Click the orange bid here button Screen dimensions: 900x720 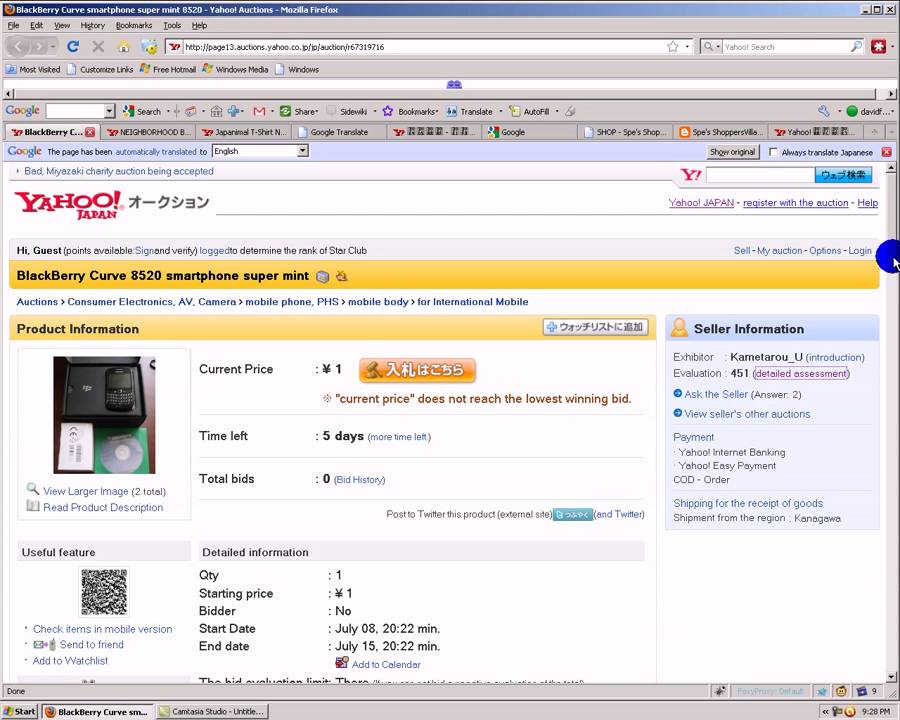point(417,370)
